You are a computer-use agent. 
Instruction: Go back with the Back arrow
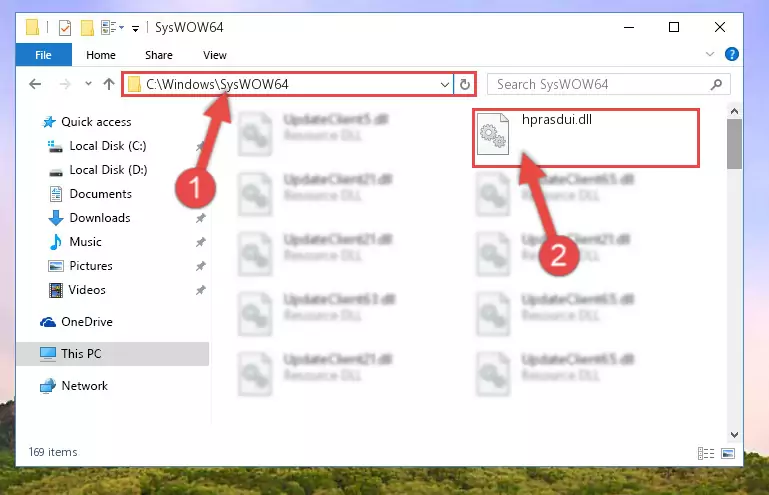point(35,84)
